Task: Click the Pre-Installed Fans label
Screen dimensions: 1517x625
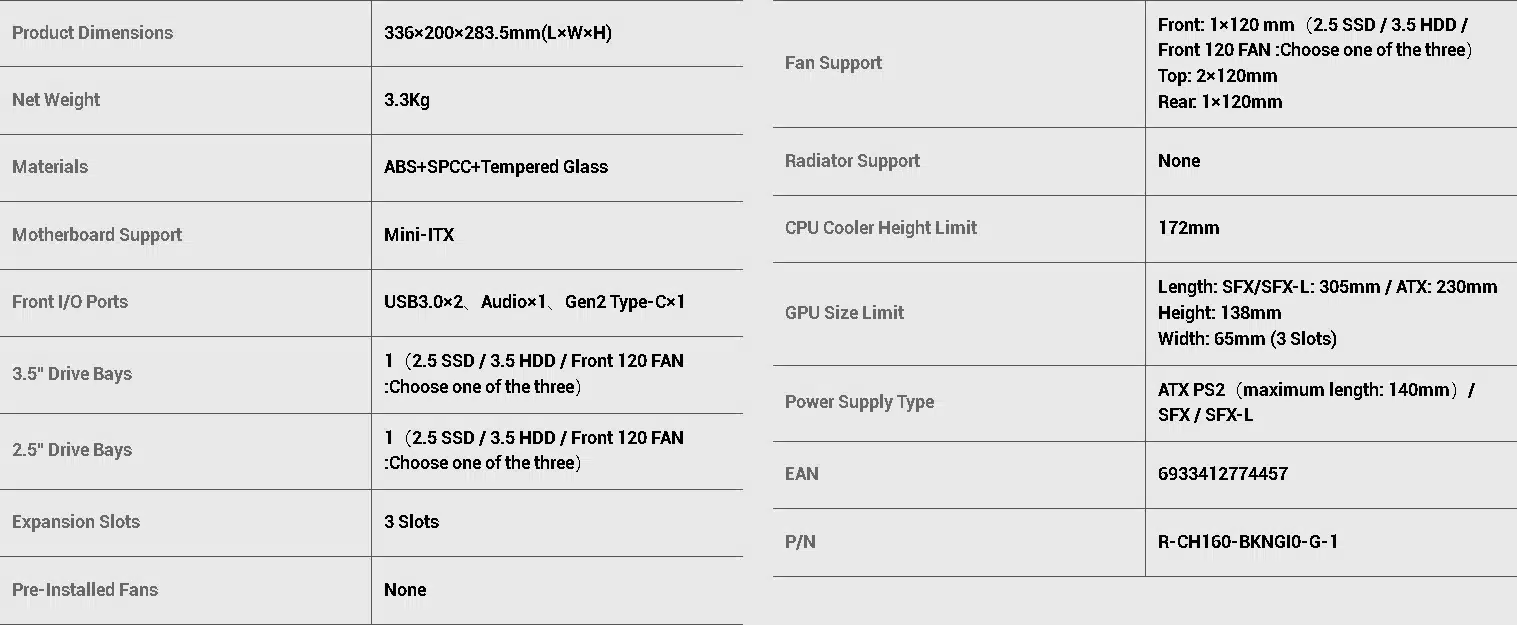Action: click(x=85, y=590)
